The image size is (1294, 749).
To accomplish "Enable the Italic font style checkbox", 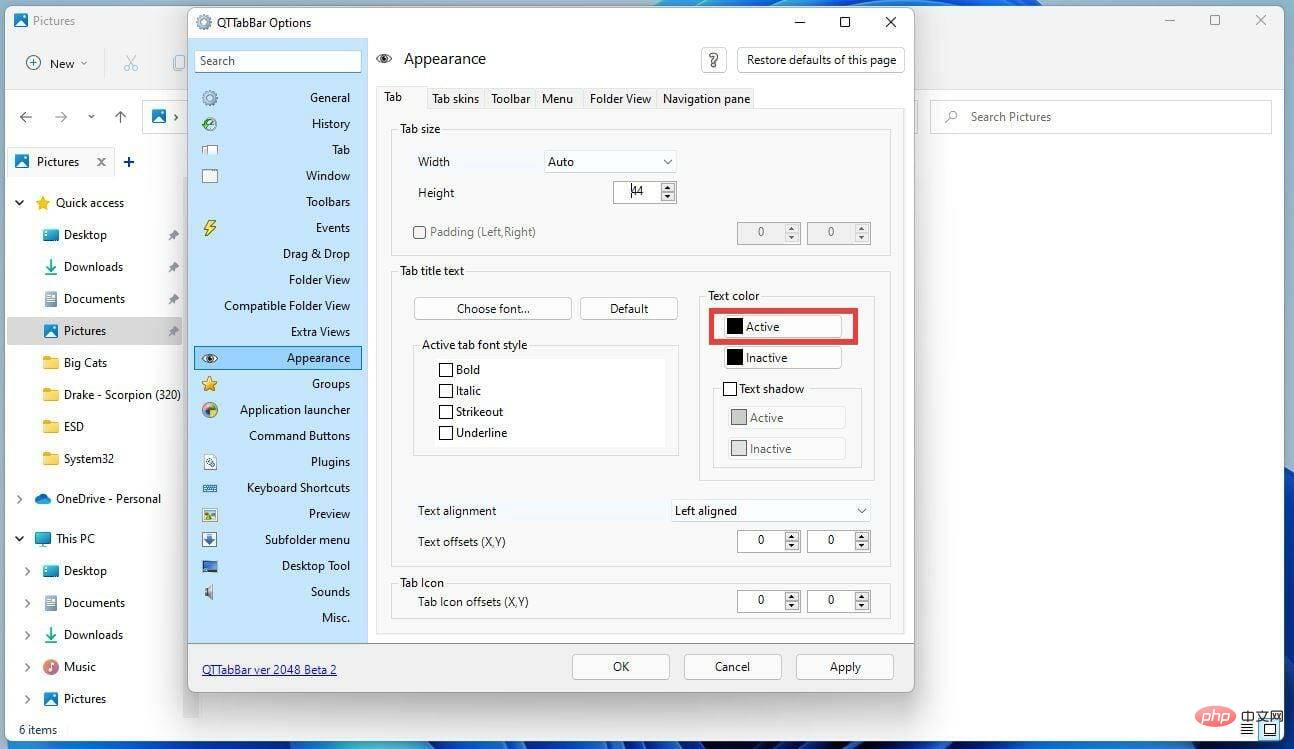I will click(446, 391).
